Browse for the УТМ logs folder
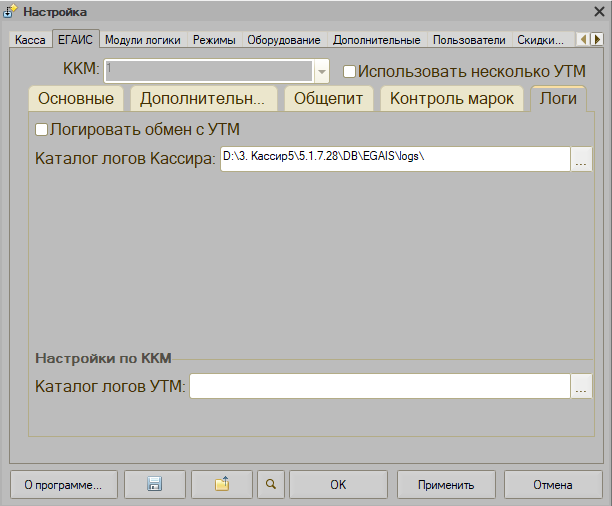Image resolution: width=612 pixels, height=506 pixels. coord(581,387)
